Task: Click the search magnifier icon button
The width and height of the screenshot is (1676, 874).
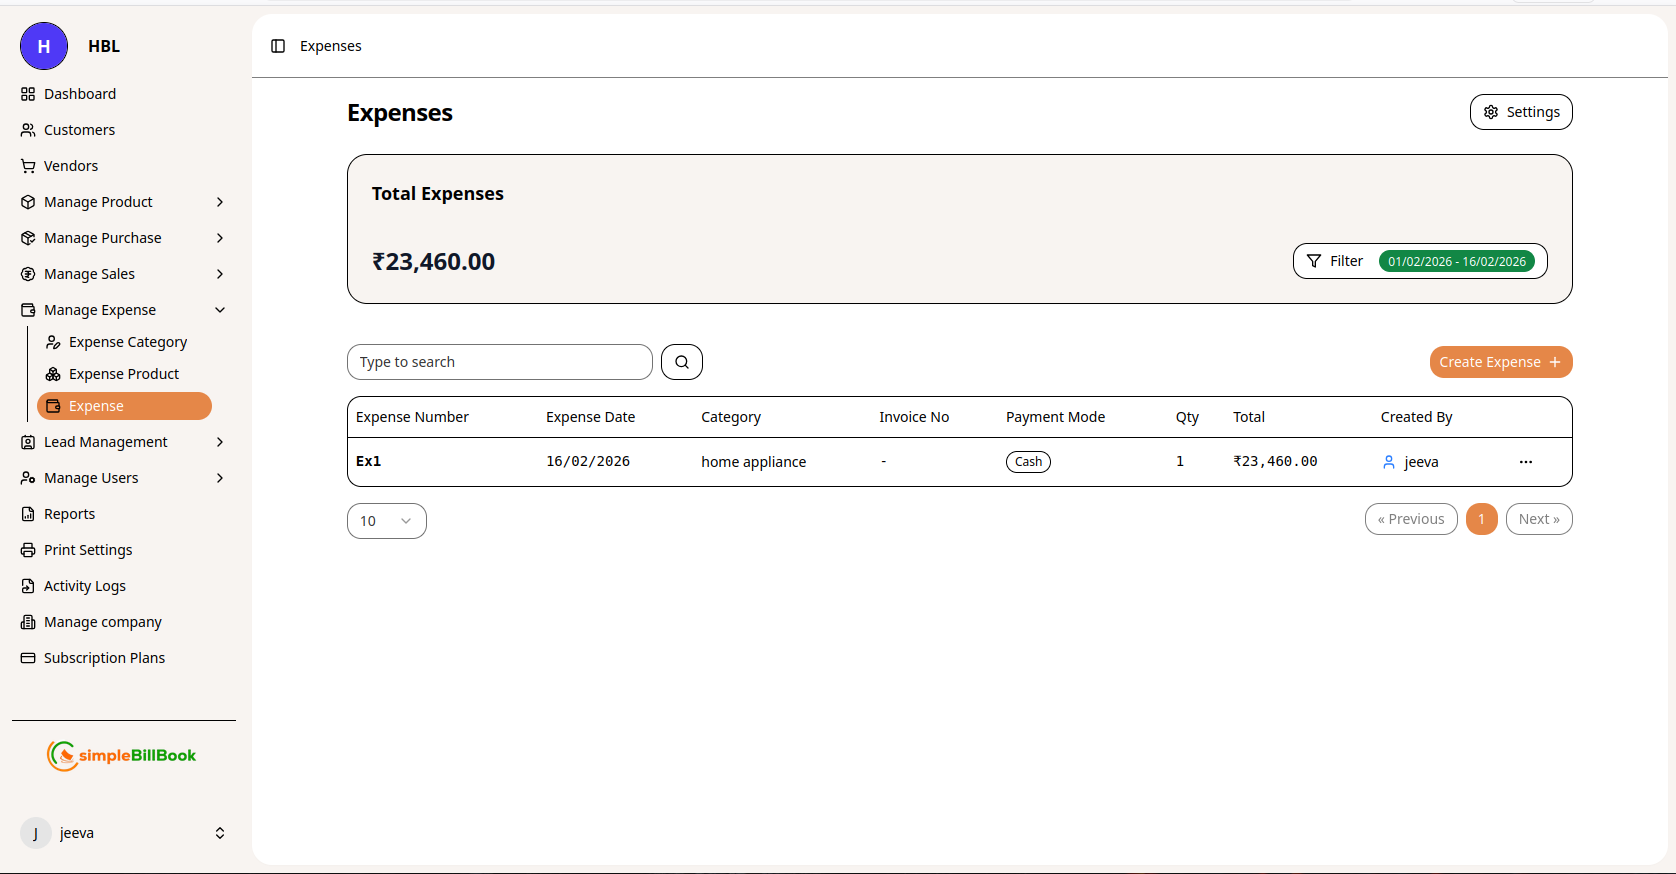Action: click(682, 362)
